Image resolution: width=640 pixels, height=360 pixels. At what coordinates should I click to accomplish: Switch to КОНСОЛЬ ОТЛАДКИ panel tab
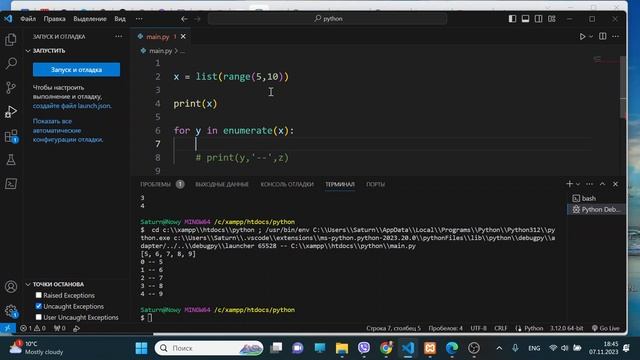(287, 184)
